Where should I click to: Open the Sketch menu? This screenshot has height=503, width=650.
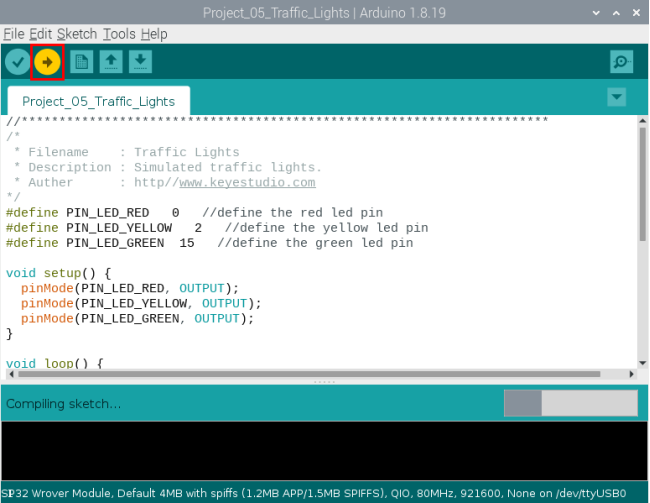point(77,34)
